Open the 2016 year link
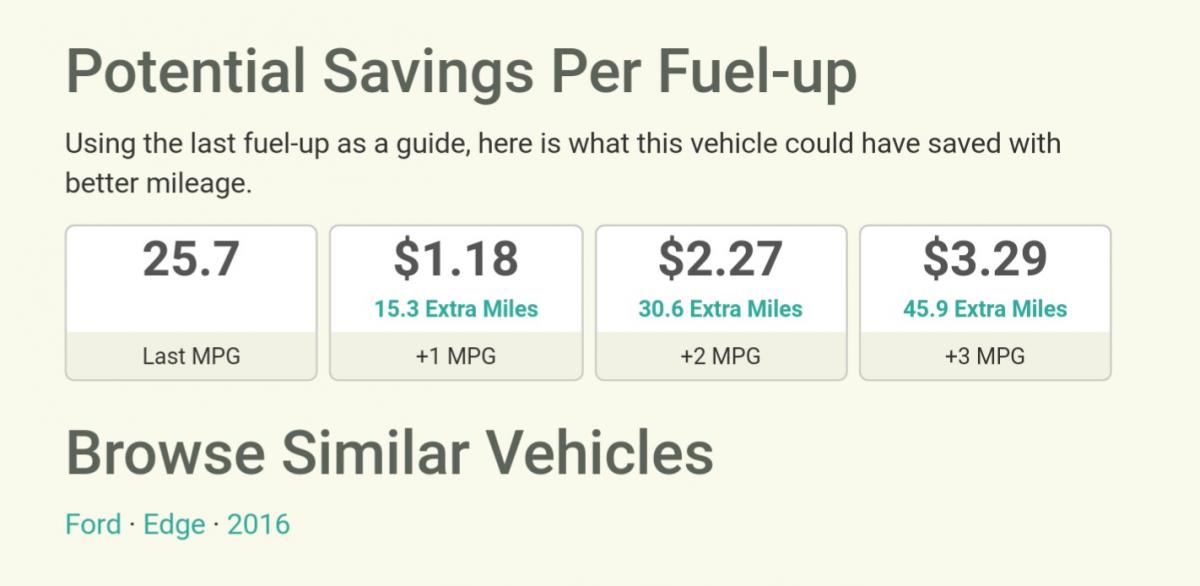This screenshot has width=1200, height=586. (258, 524)
